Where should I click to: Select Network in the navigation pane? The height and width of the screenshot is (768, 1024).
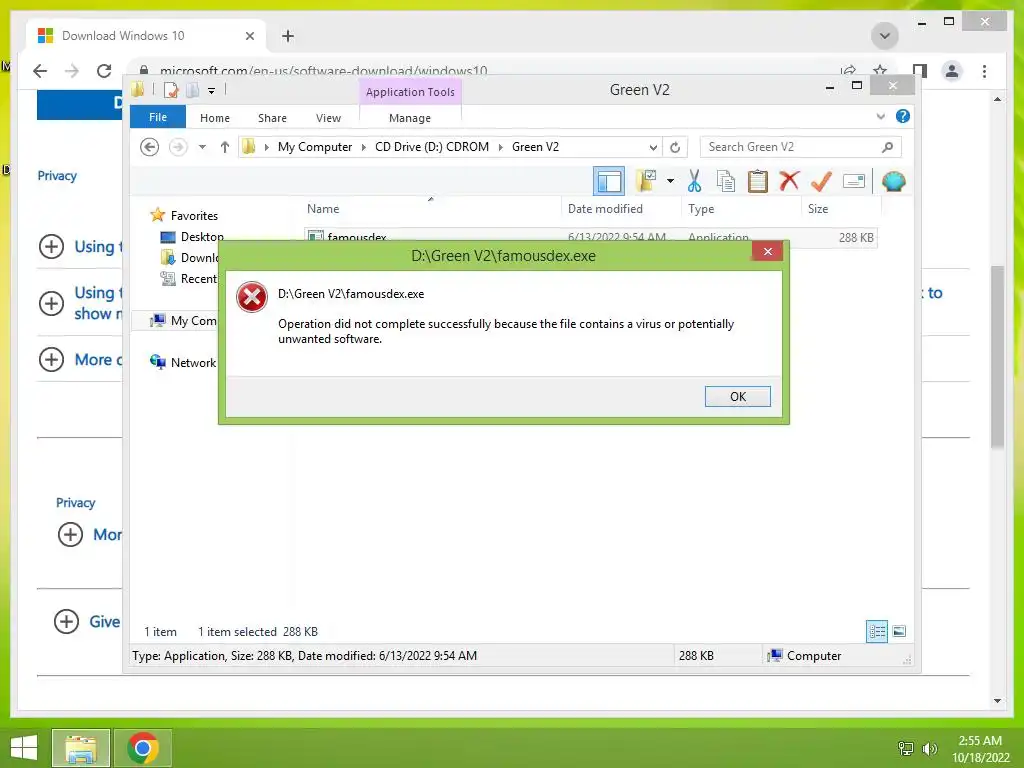183,362
